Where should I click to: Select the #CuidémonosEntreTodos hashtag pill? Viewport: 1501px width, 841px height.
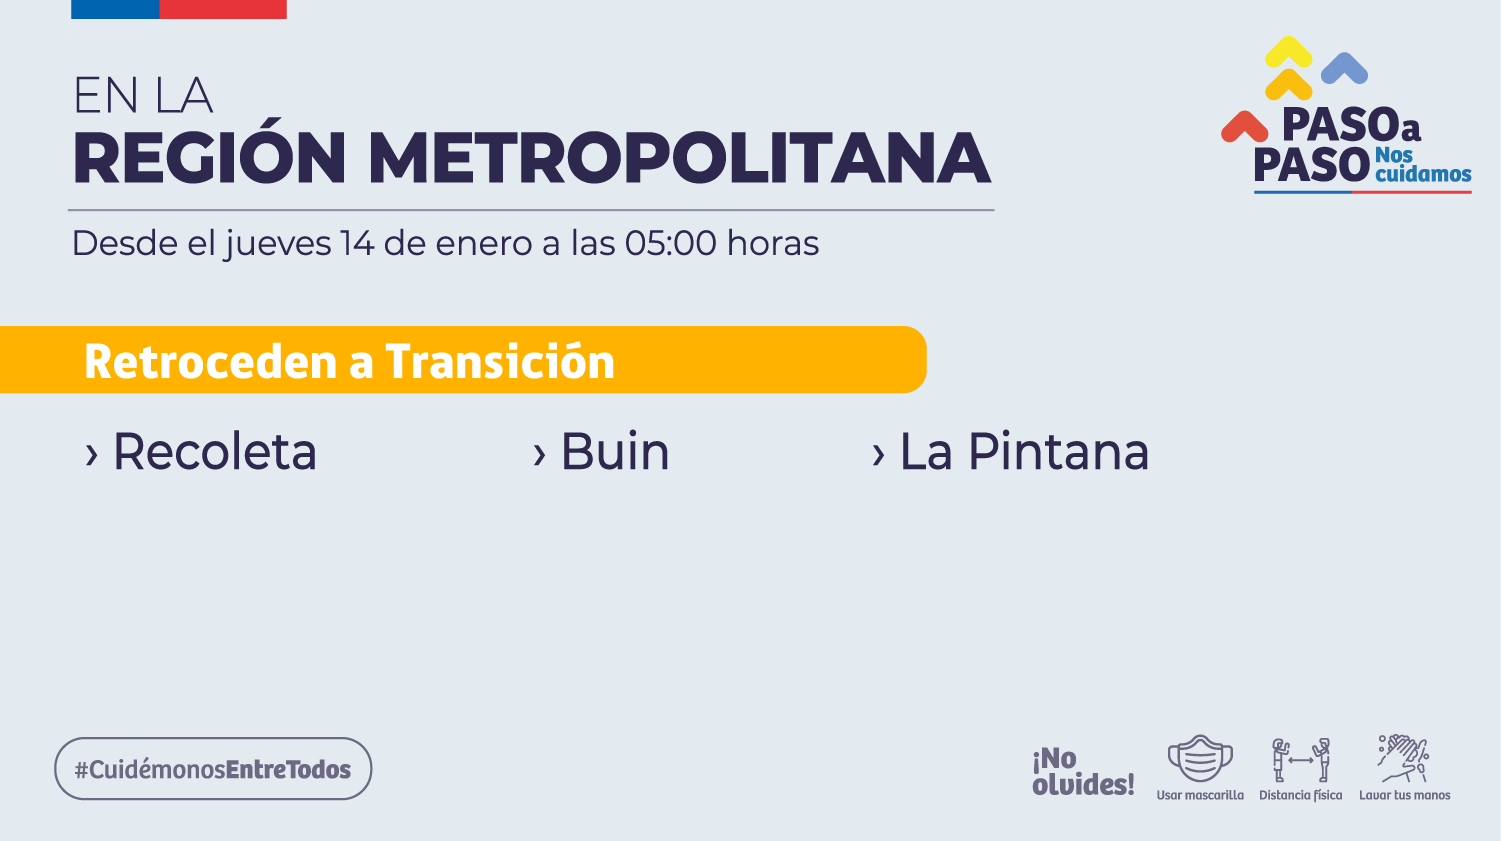point(213,769)
